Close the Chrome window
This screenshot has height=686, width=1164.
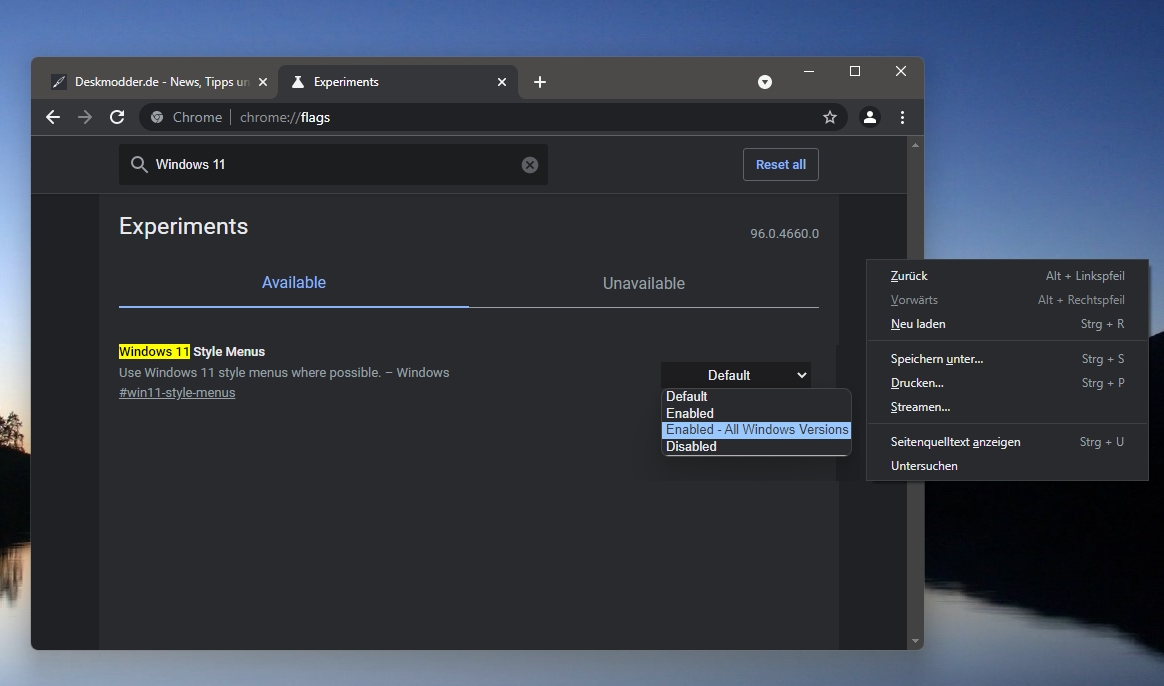[x=900, y=71]
